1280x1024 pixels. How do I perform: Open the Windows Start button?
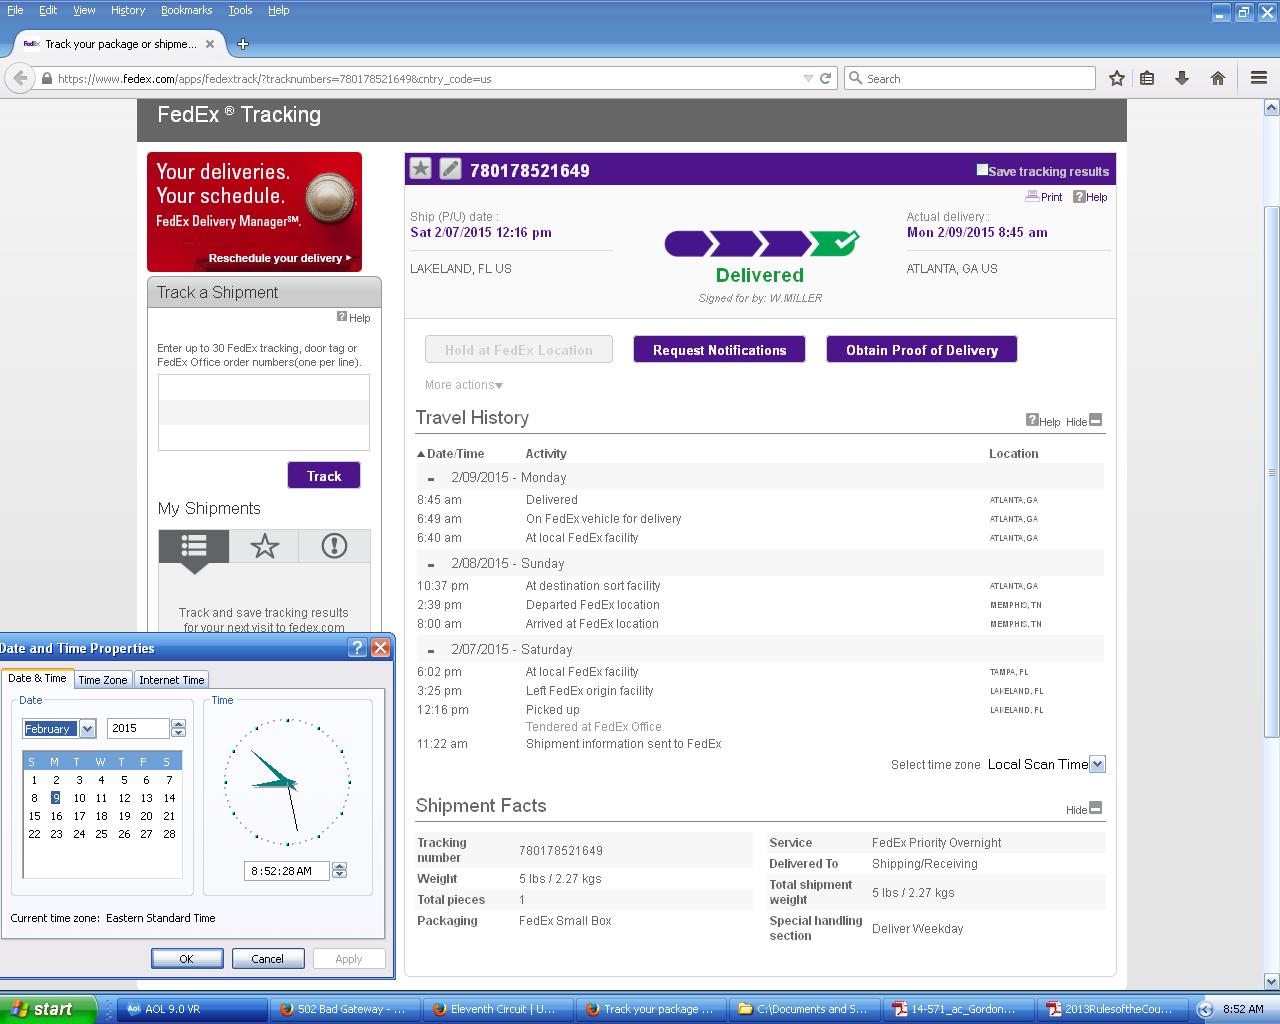(48, 1009)
